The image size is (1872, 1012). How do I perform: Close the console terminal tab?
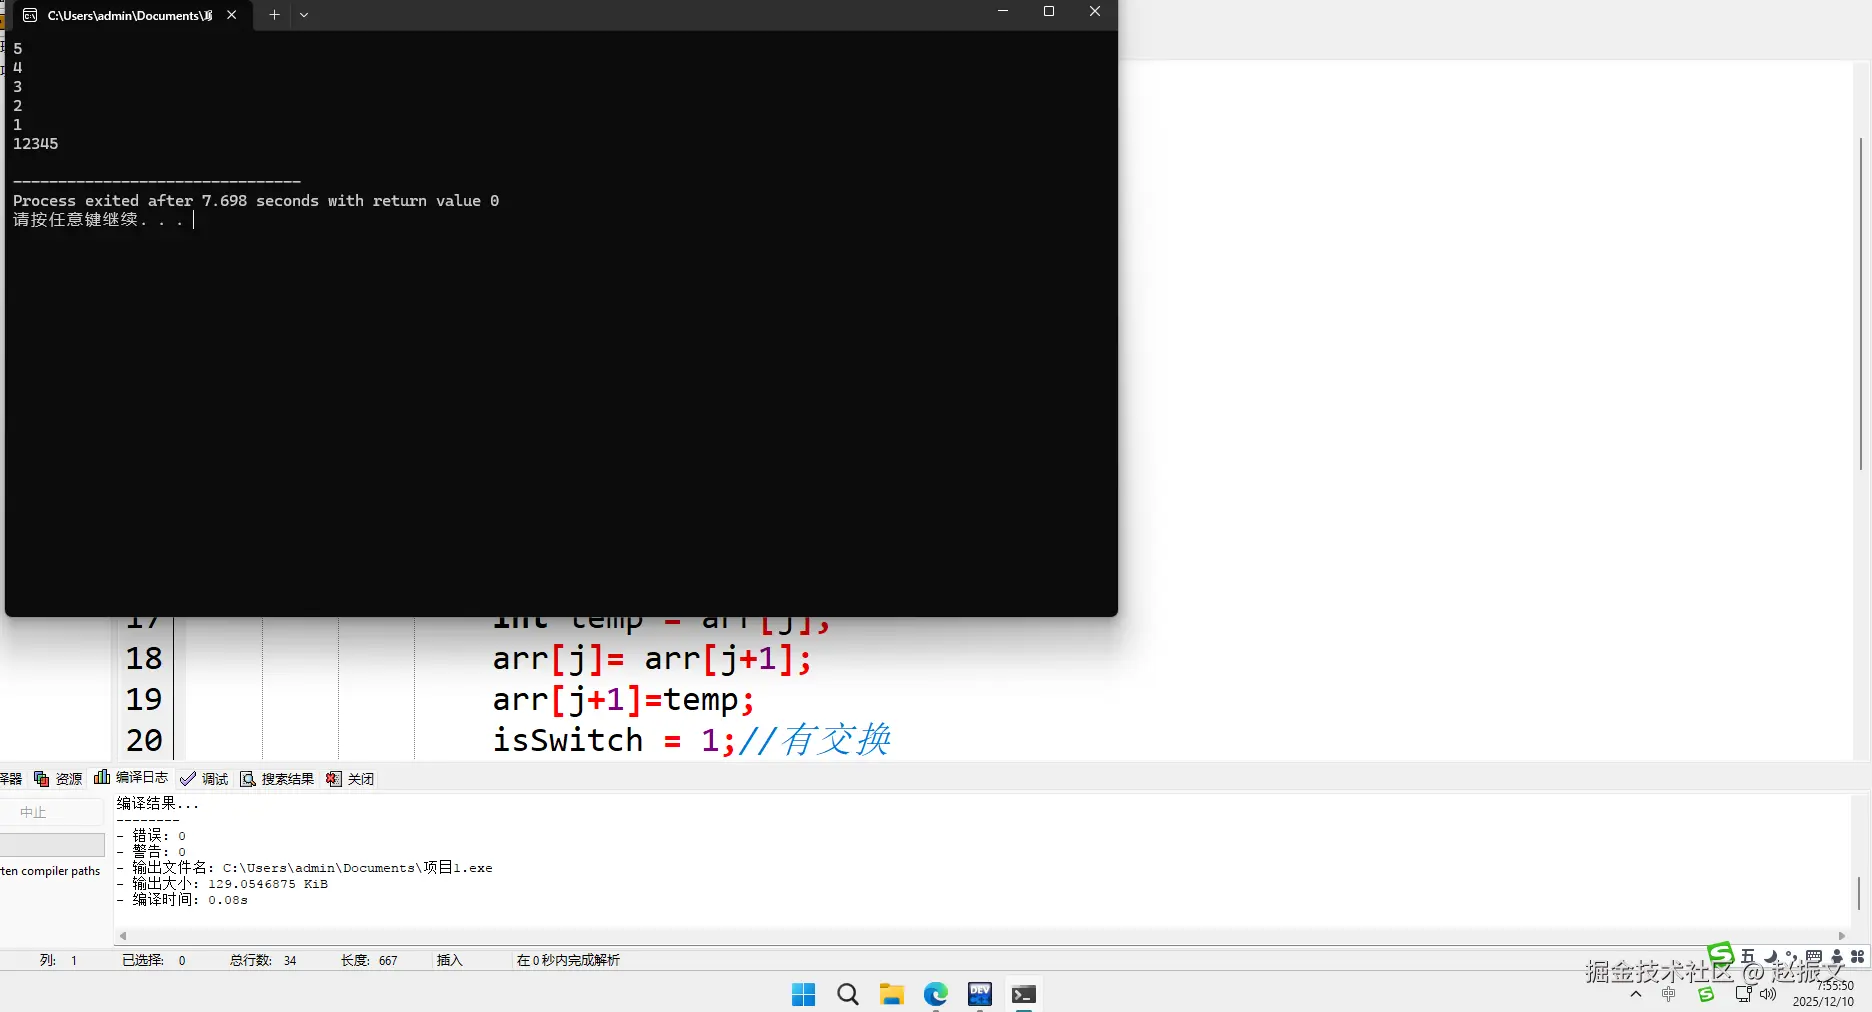coord(232,15)
